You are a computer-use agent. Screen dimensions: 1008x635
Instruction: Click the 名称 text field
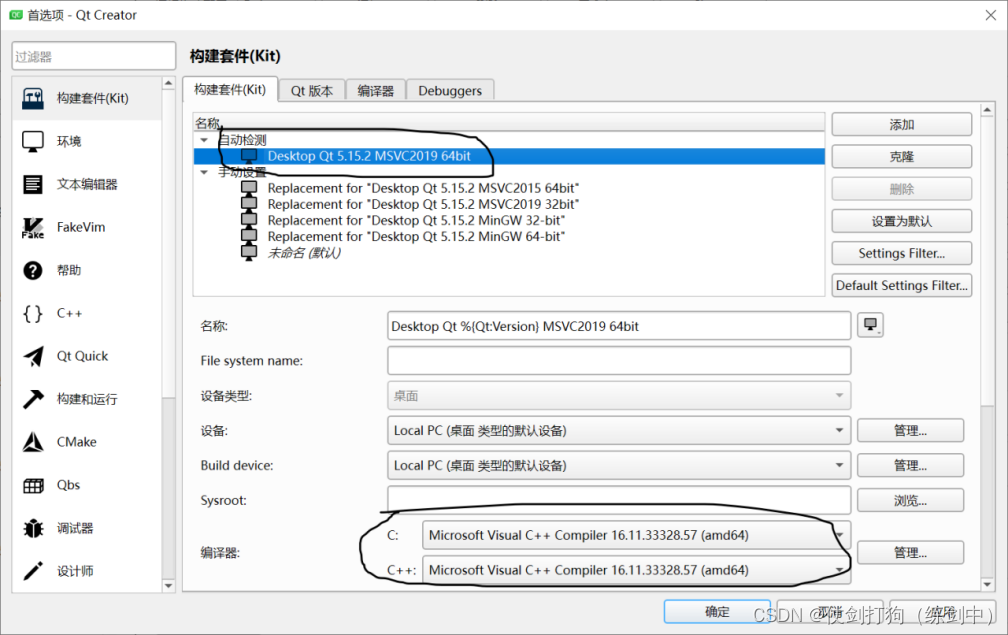tap(619, 326)
